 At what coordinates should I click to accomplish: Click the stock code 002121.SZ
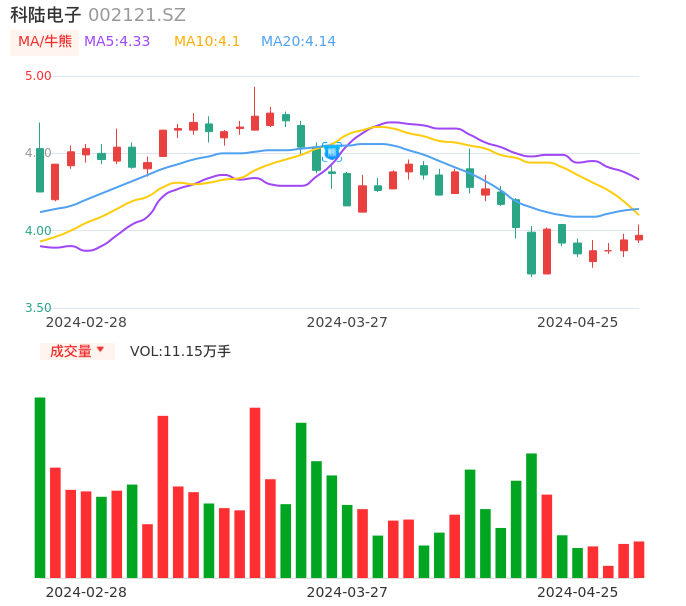pyautogui.click(x=137, y=15)
